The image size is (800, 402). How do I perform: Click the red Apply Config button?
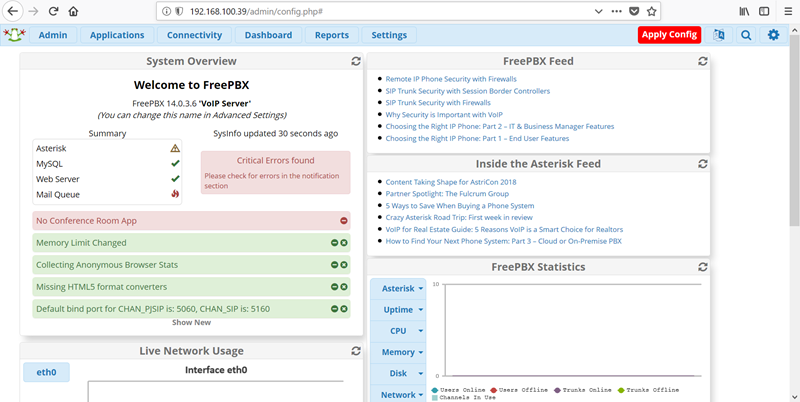click(x=669, y=35)
